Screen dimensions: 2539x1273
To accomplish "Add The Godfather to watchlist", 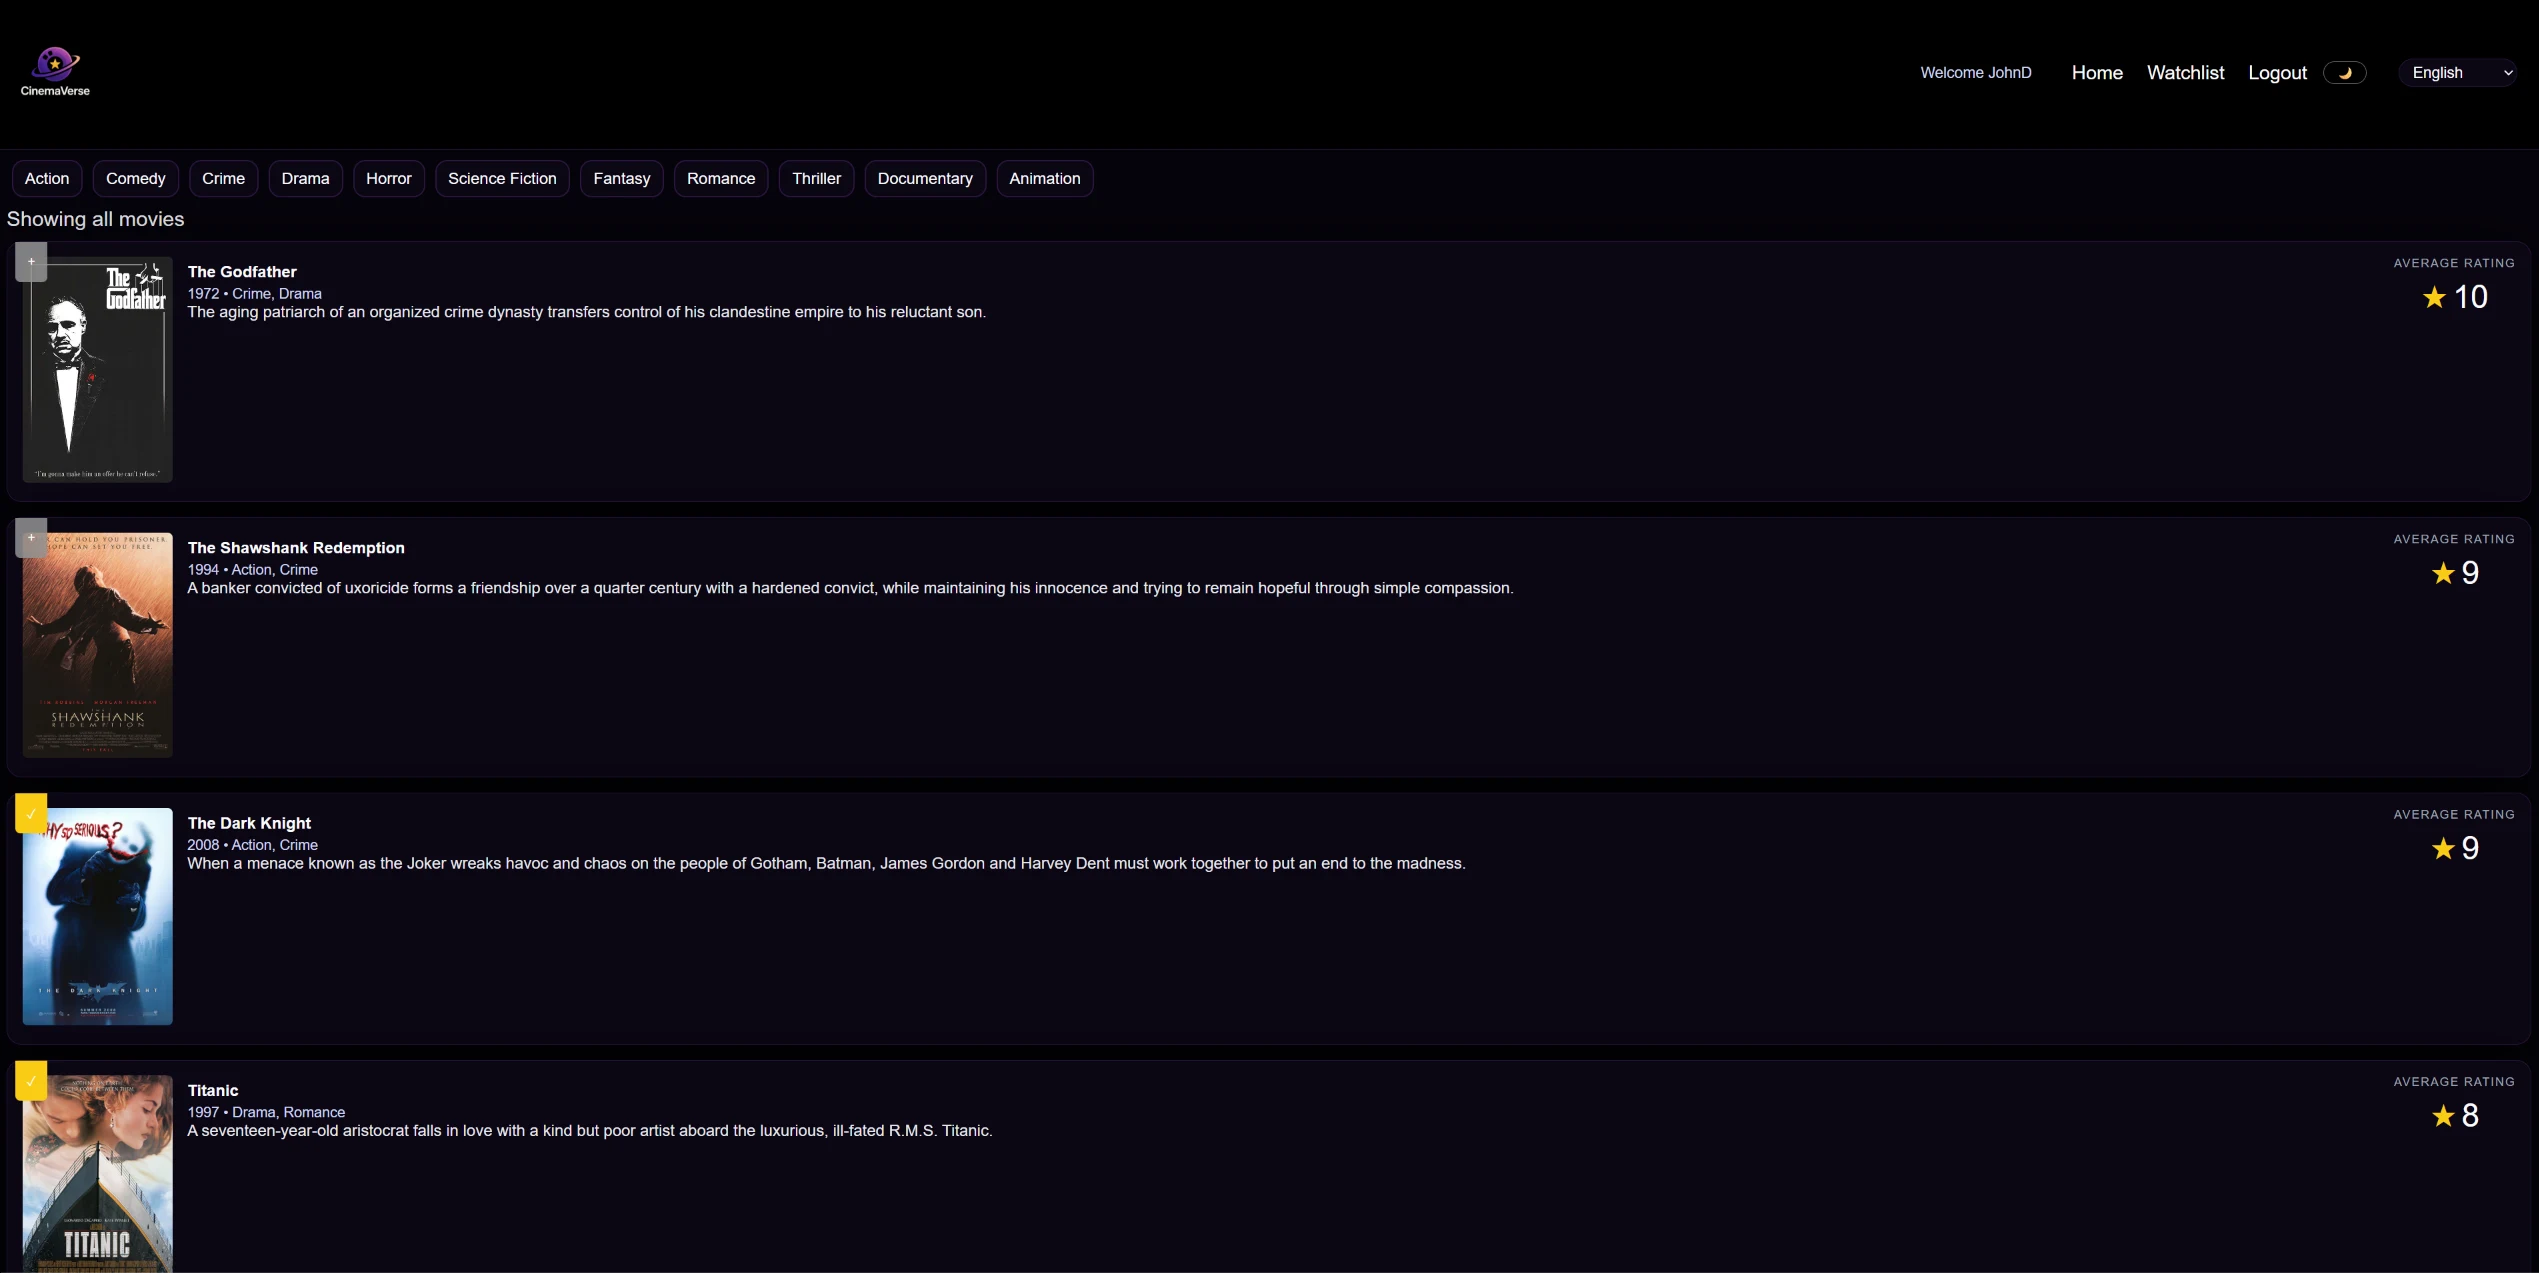I will [31, 262].
